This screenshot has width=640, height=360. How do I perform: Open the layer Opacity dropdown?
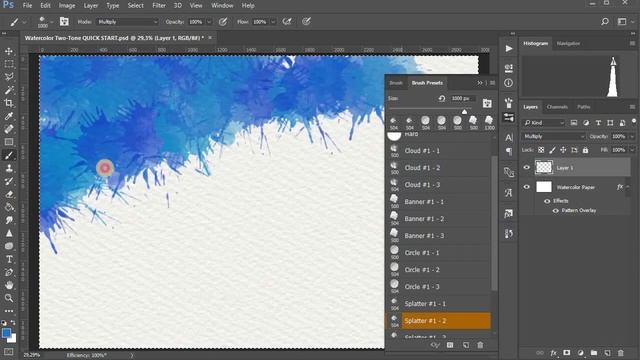point(632,136)
